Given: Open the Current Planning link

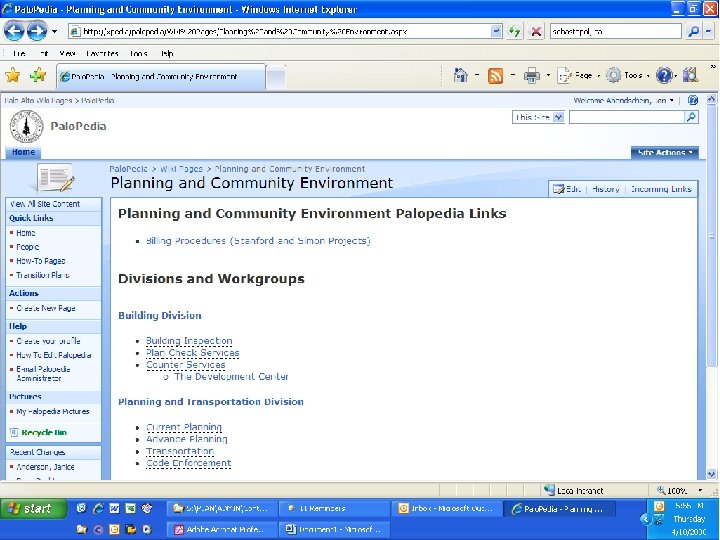Looking at the screenshot, I should 184,427.
